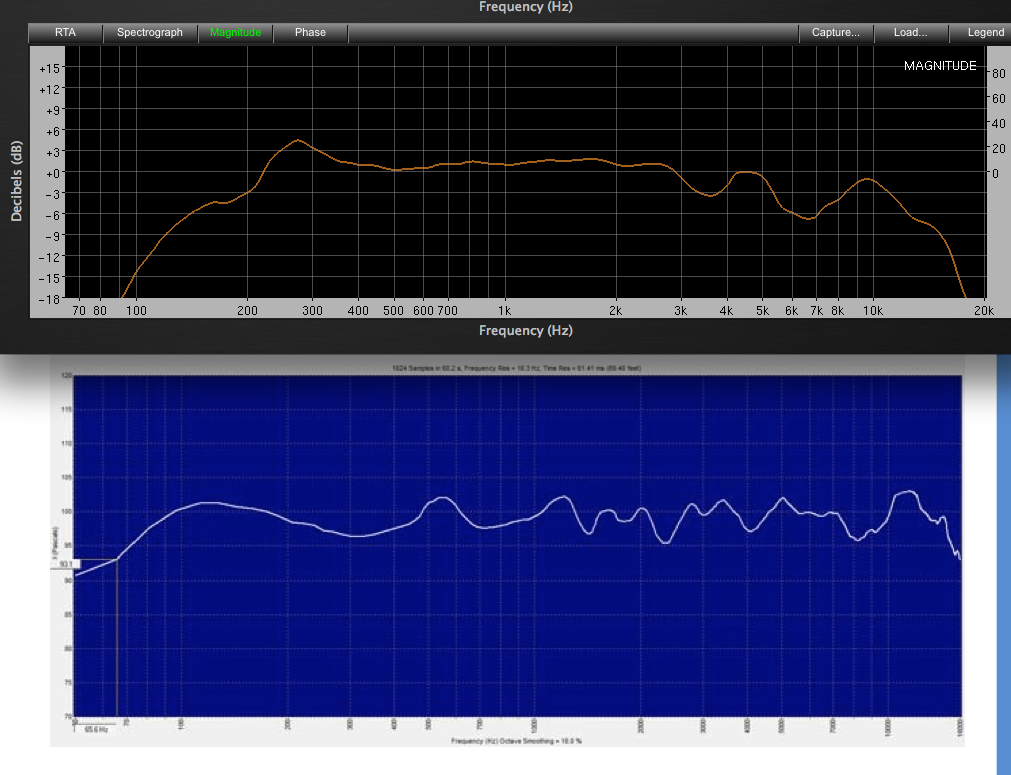This screenshot has height=775, width=1011.
Task: Switch to the RTA tab
Action: click(x=65, y=33)
